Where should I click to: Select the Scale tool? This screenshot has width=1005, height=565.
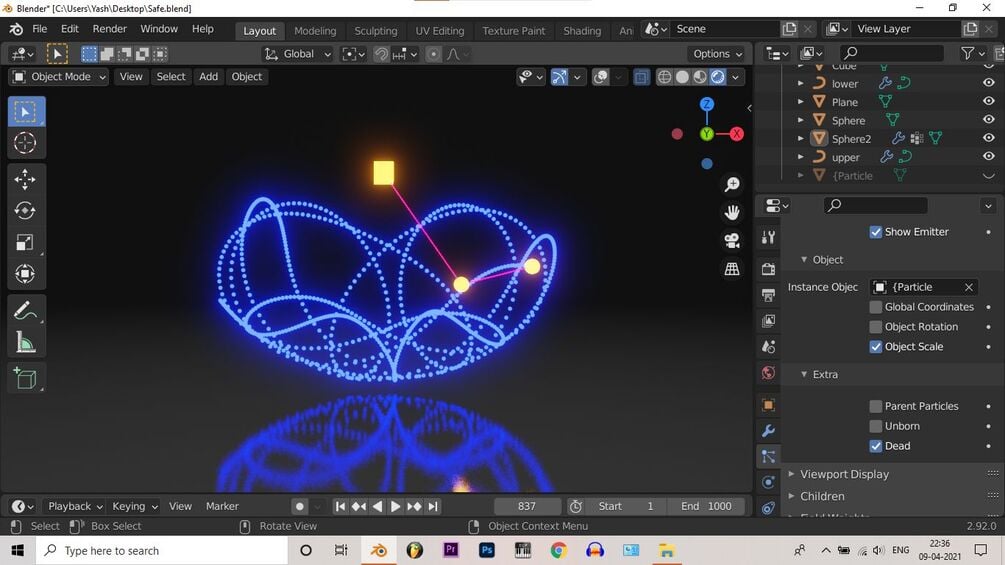pos(26,242)
